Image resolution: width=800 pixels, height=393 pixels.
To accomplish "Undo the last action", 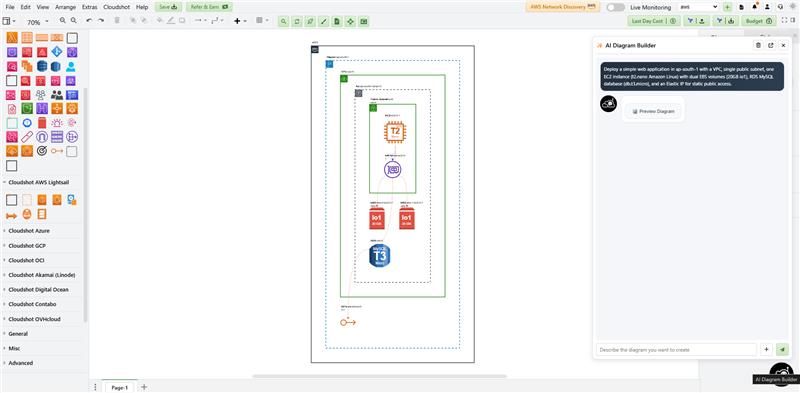I will click(x=89, y=20).
